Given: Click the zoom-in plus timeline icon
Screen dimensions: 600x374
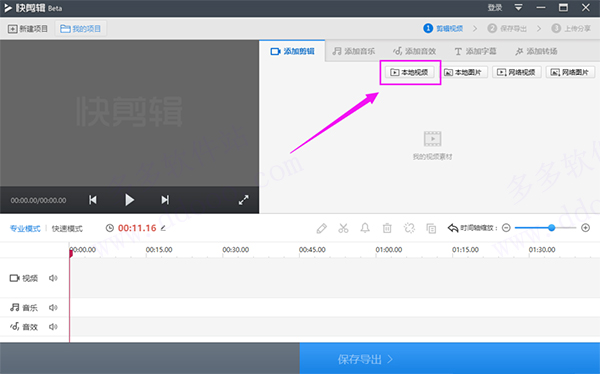Looking at the screenshot, I should tap(585, 228).
